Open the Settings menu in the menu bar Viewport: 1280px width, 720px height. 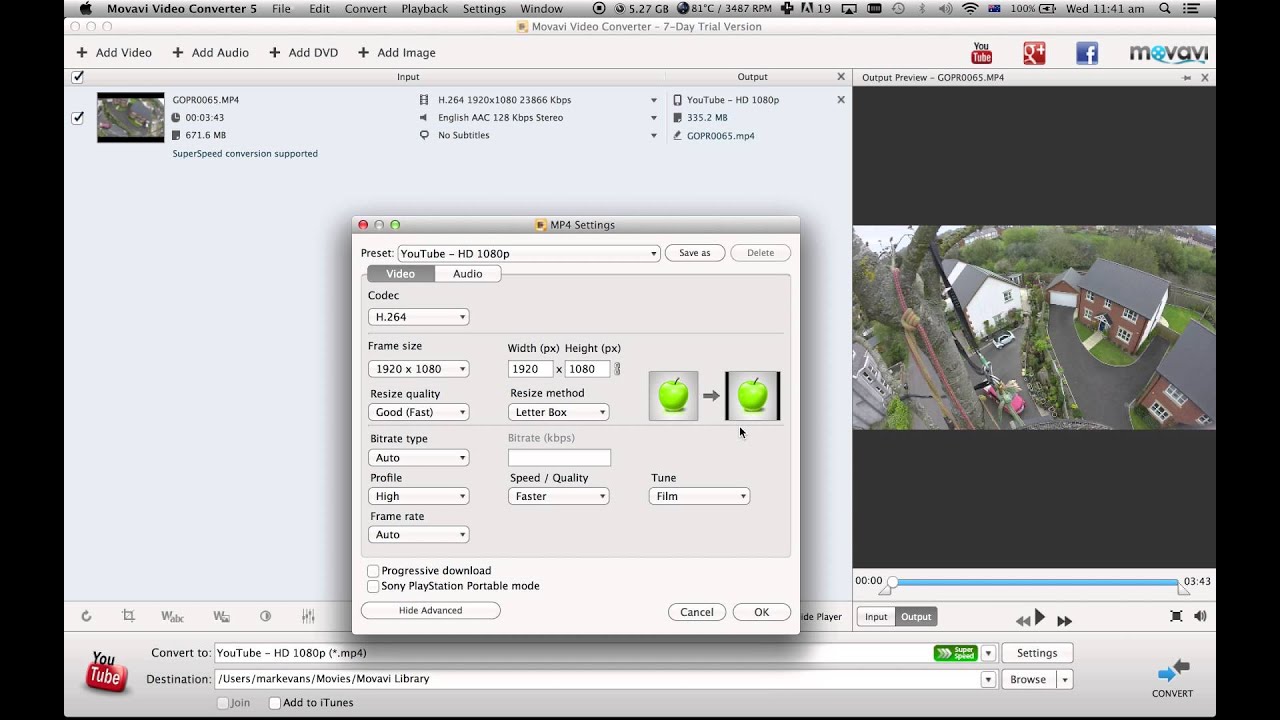pos(484,9)
